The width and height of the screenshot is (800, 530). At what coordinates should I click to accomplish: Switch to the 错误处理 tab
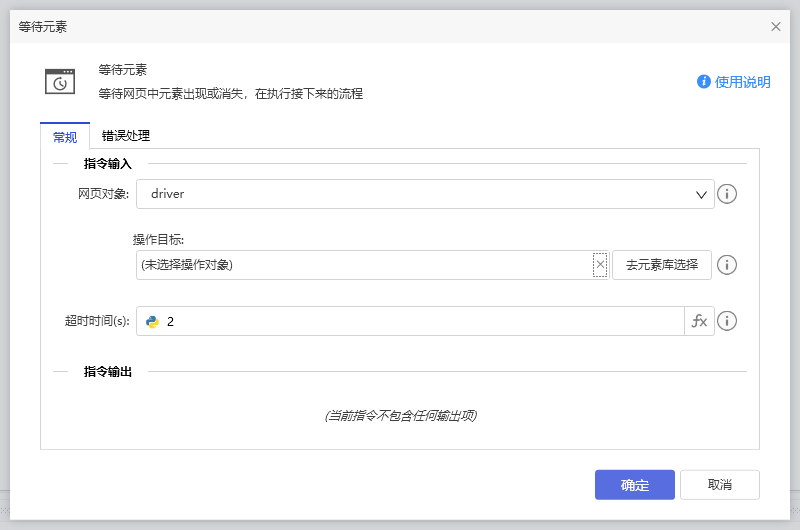point(126,136)
